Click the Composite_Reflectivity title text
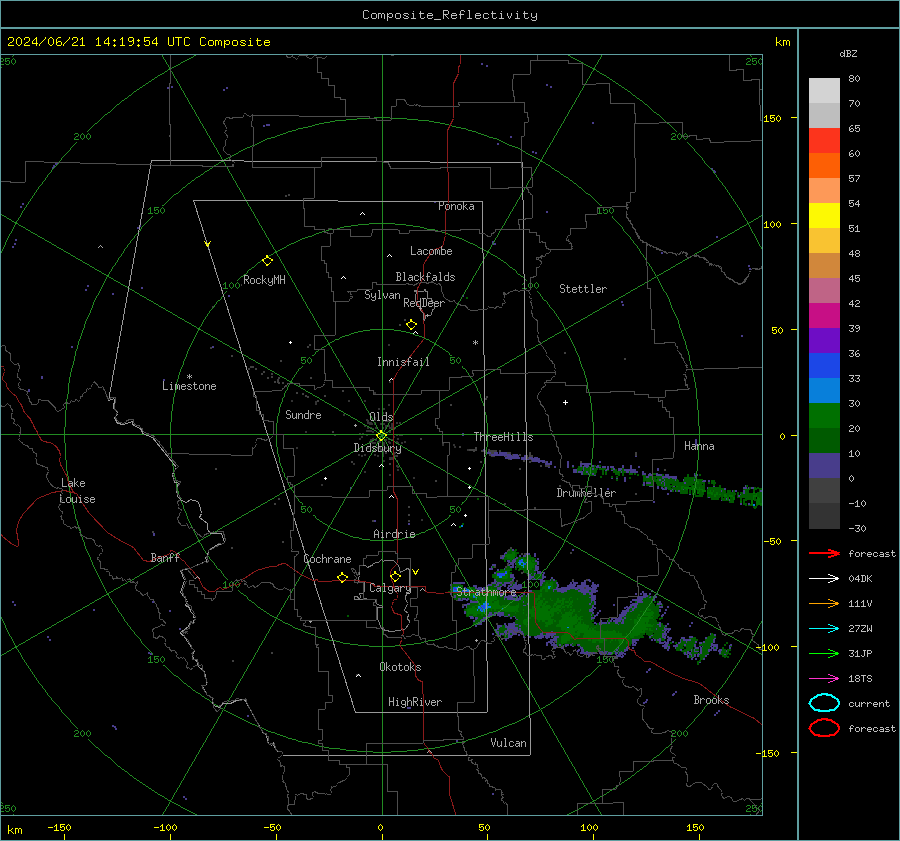The height and width of the screenshot is (841, 900). pos(449,15)
